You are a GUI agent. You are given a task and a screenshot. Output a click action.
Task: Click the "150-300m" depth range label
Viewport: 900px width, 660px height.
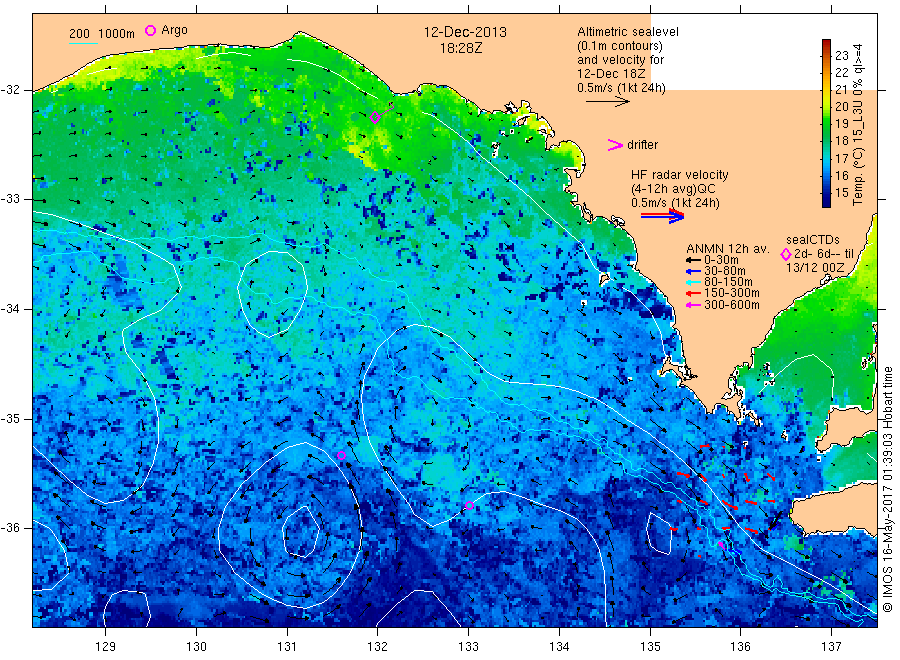731,293
